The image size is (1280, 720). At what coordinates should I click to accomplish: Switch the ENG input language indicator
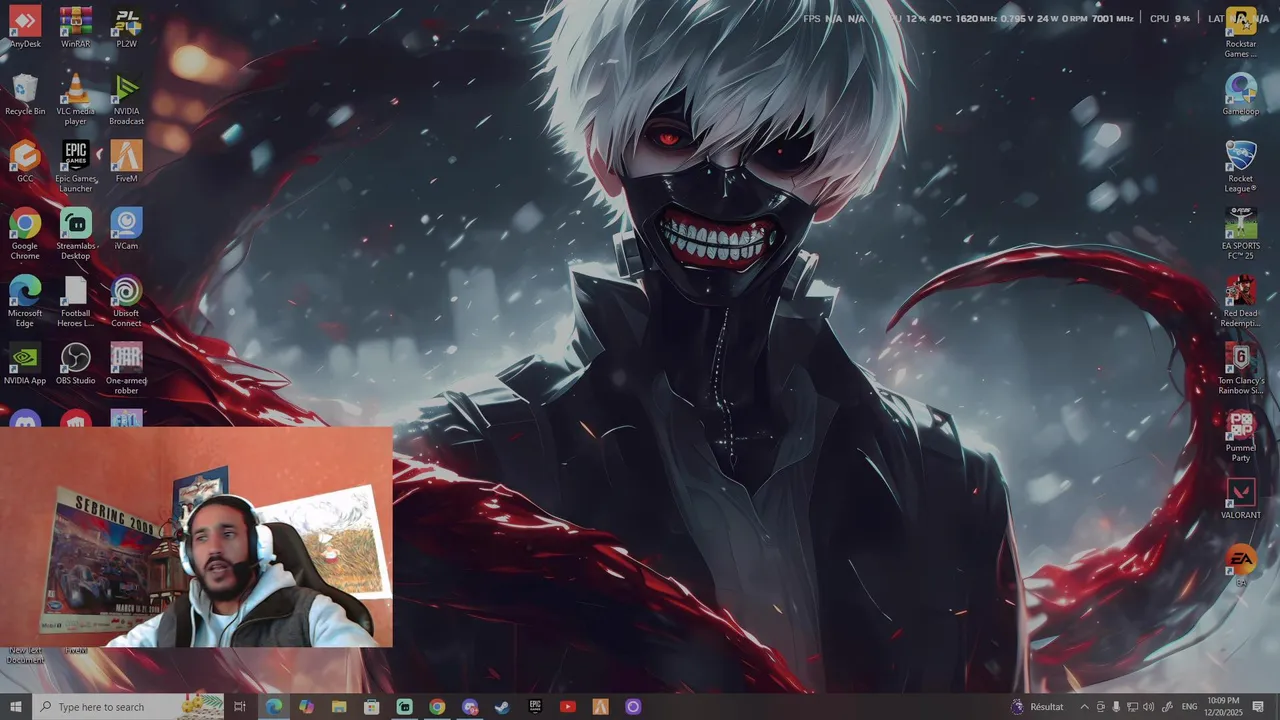coord(1189,707)
